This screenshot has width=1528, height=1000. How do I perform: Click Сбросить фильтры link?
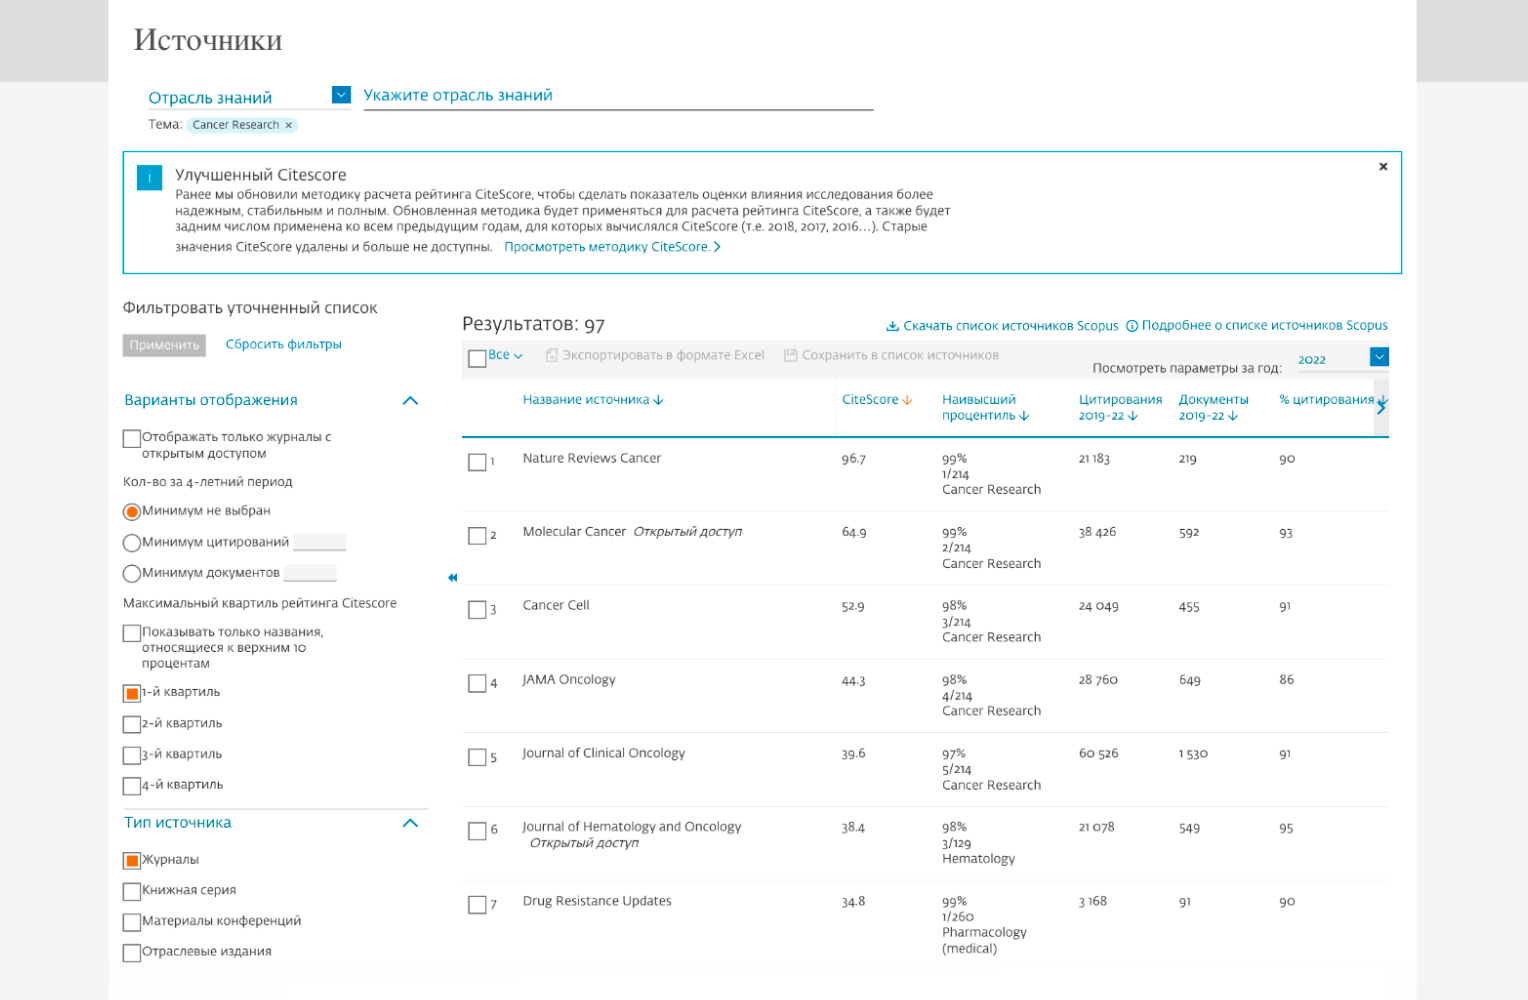tap(283, 344)
